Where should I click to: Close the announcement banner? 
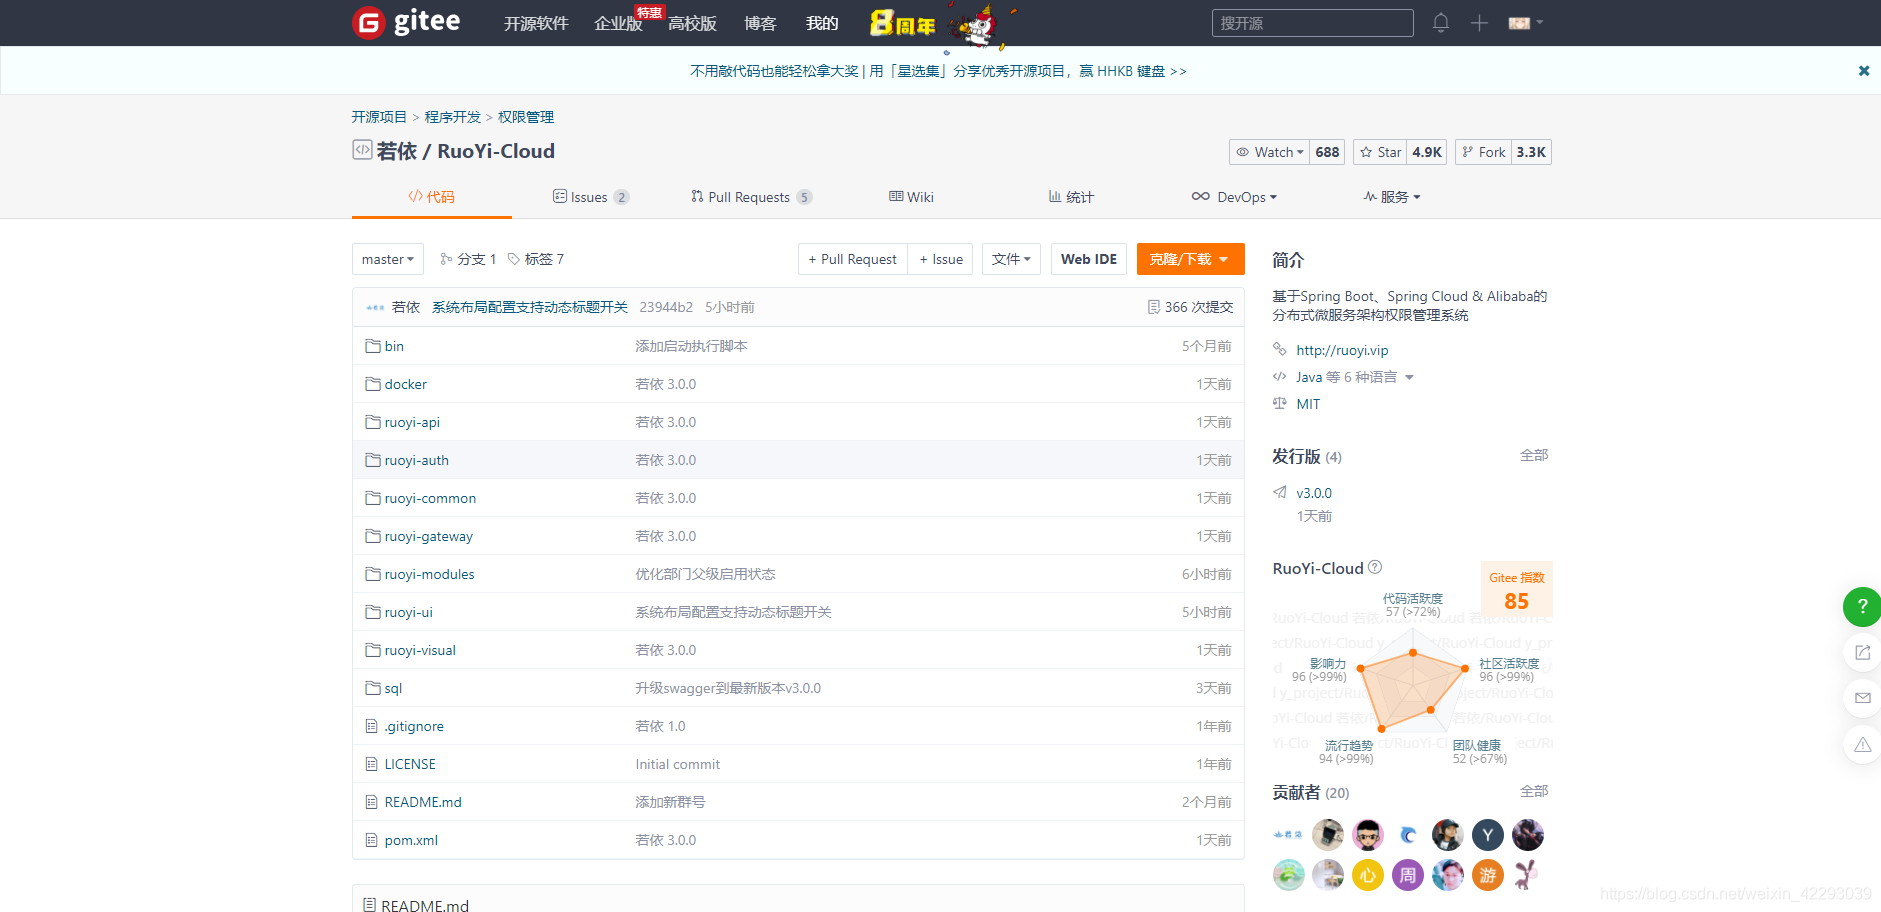pos(1864,71)
